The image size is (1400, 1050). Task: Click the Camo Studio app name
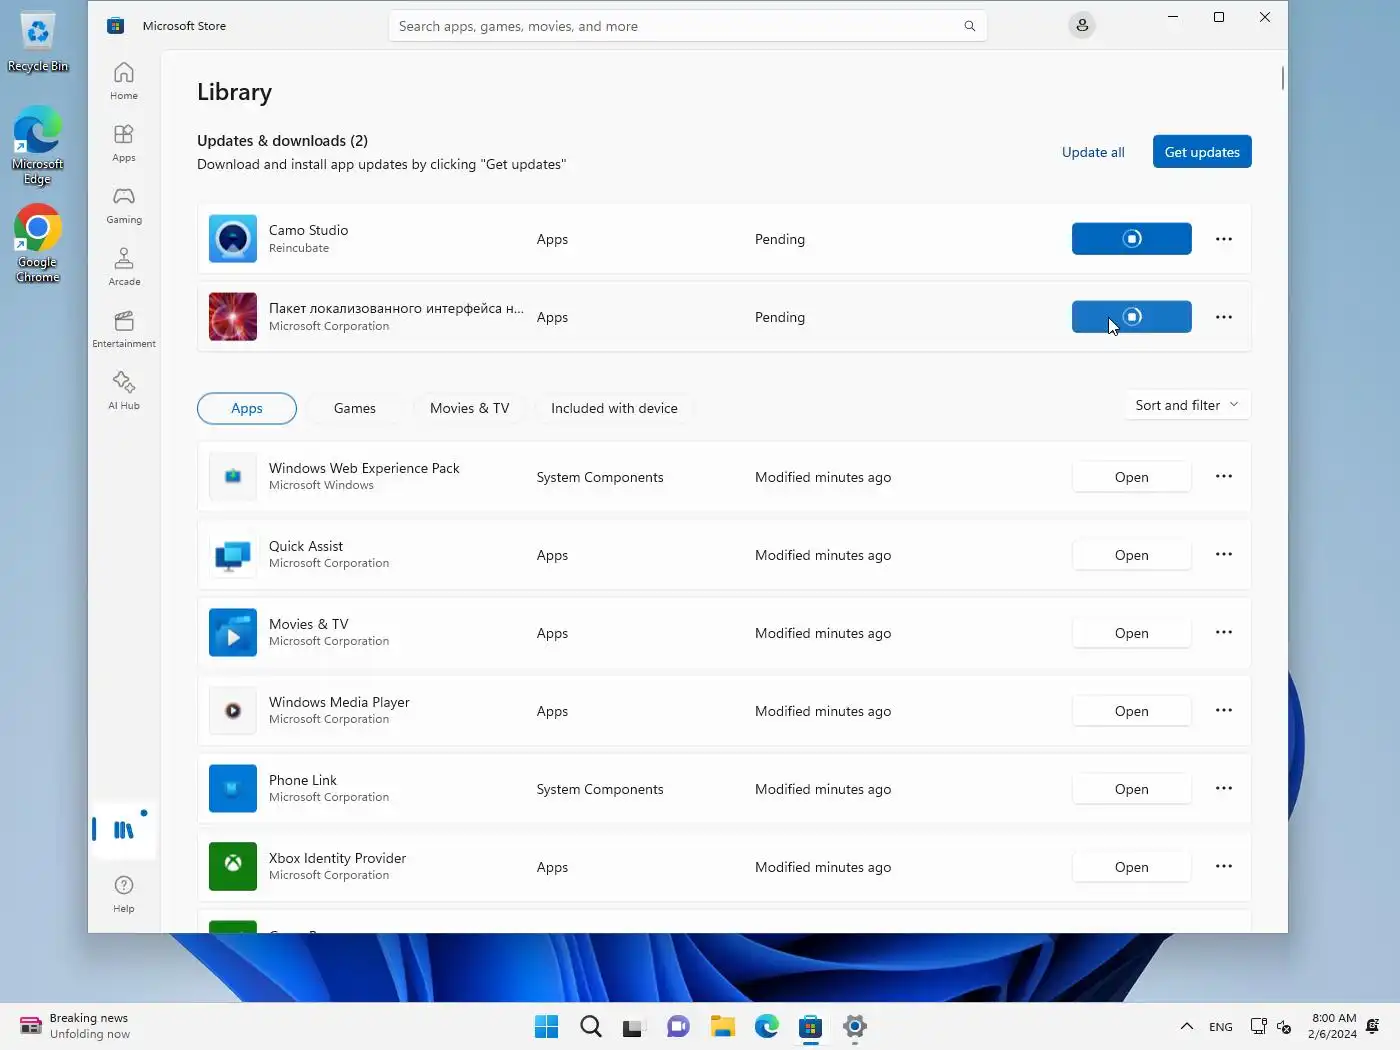click(308, 230)
